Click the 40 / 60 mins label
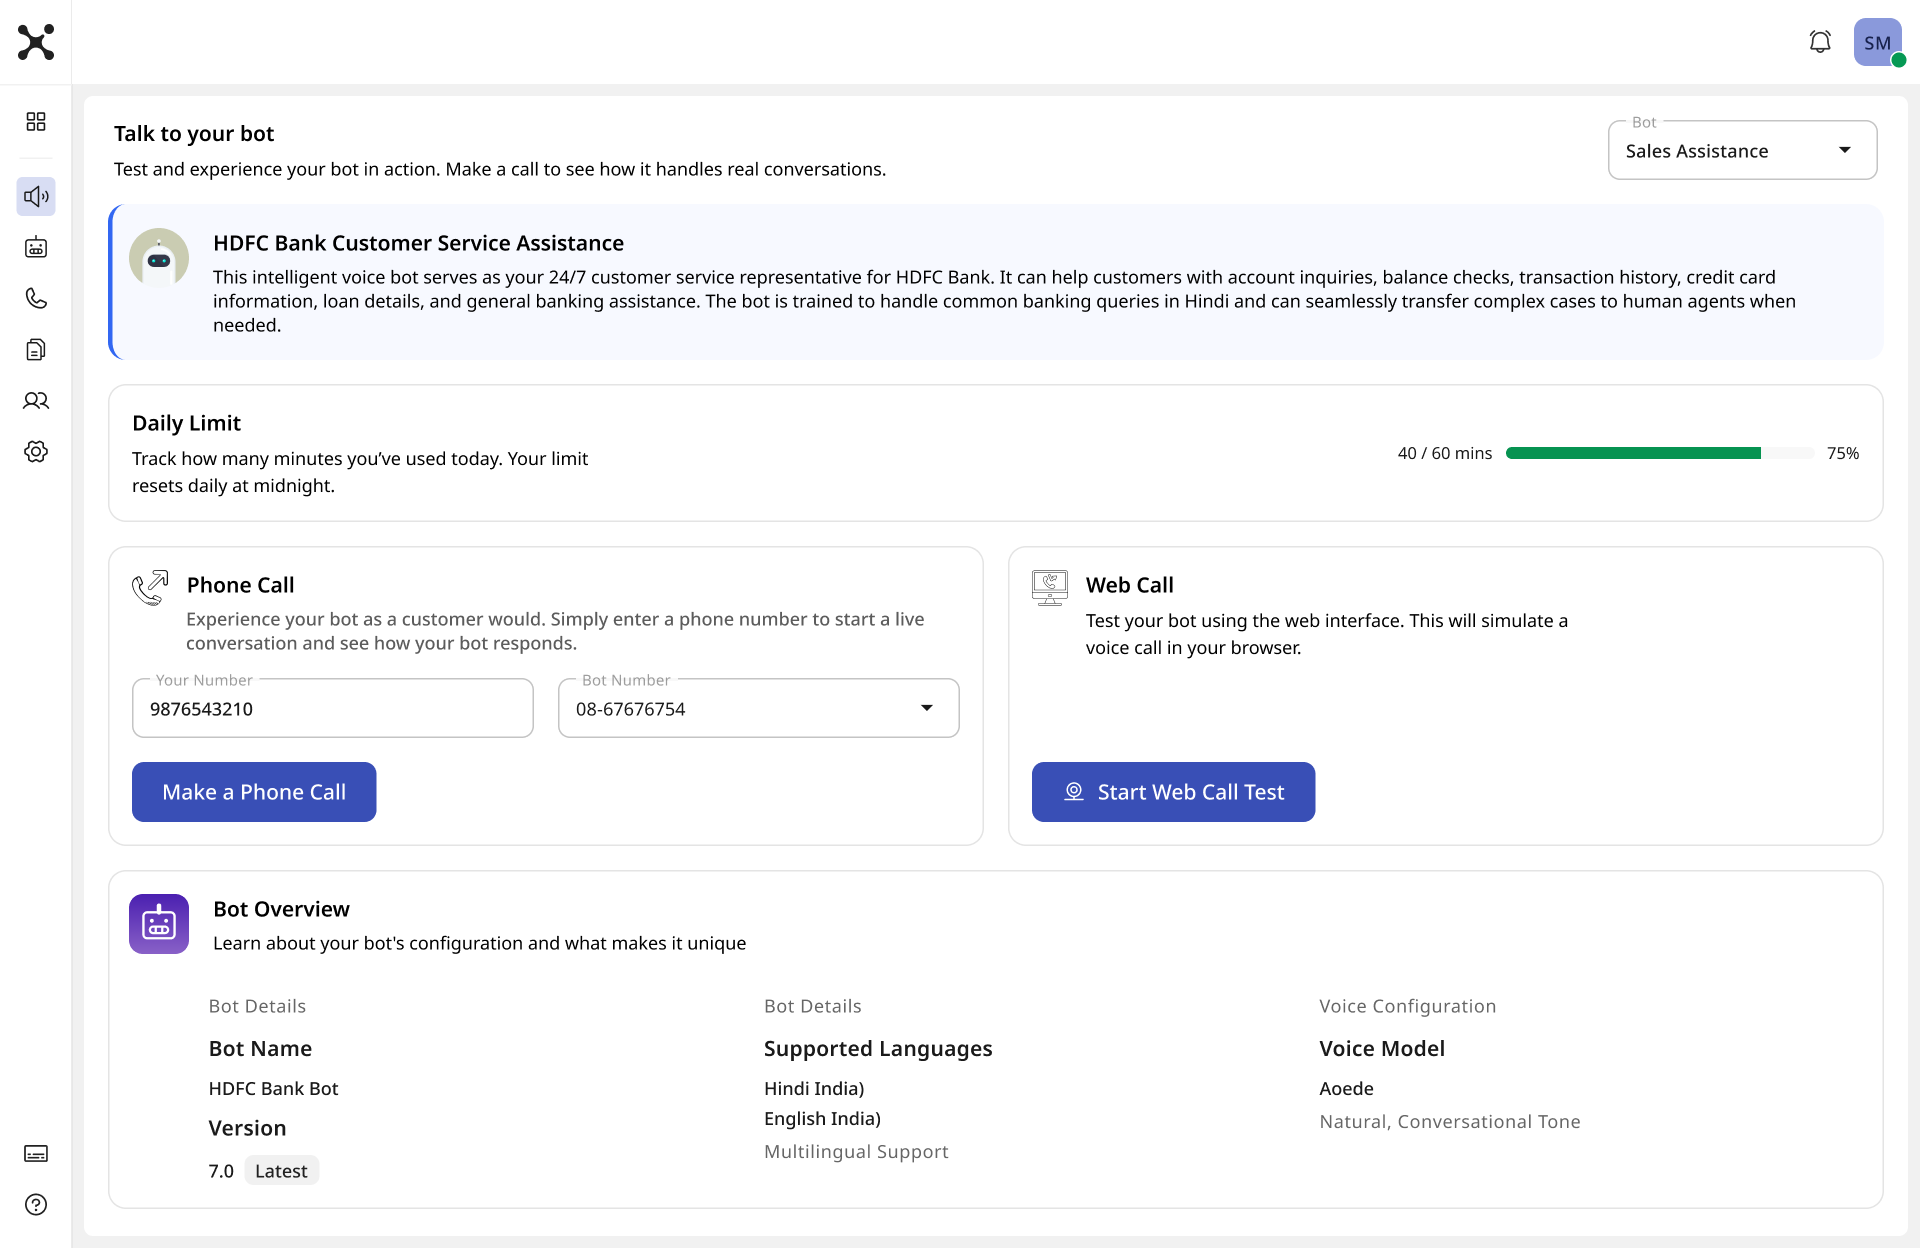Image resolution: width=1920 pixels, height=1248 pixels. (x=1445, y=453)
